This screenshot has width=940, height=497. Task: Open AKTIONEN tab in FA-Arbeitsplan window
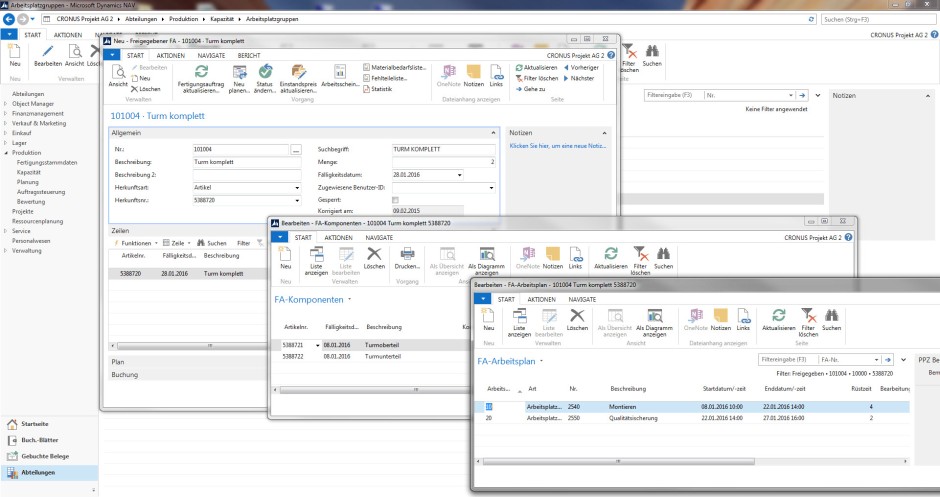pos(541,299)
